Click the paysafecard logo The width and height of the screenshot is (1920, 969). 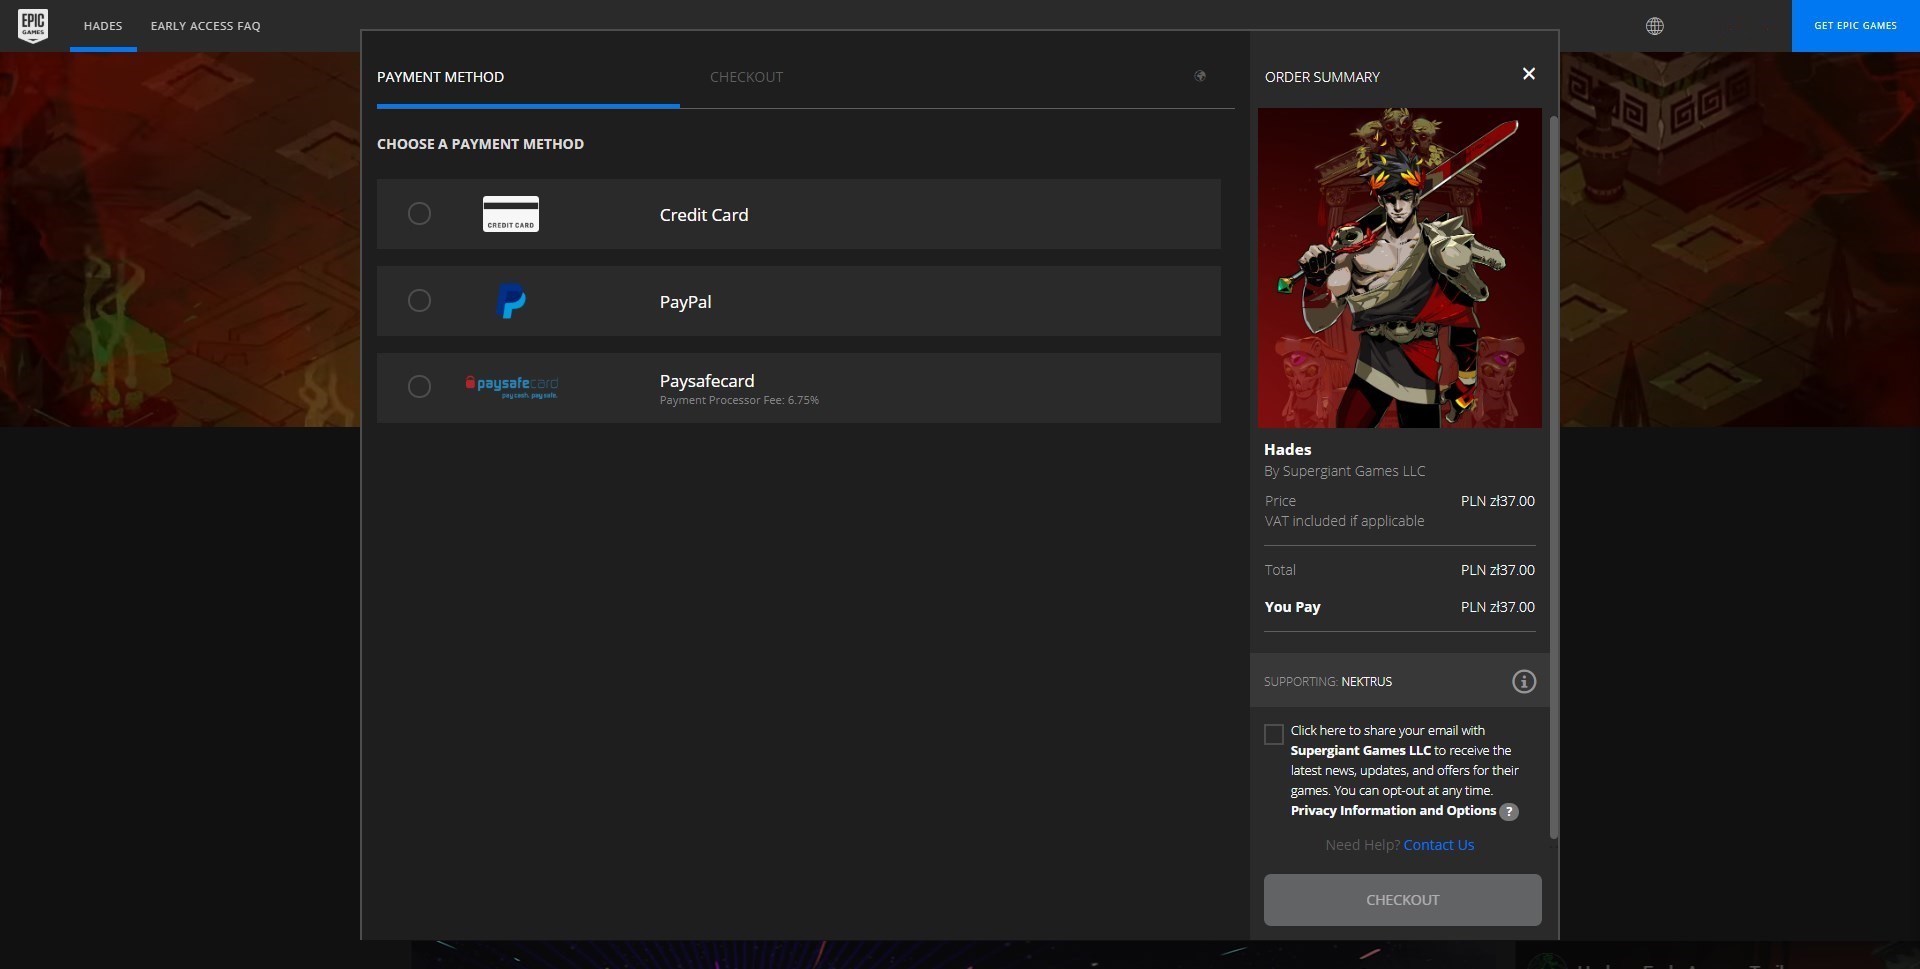pos(511,387)
